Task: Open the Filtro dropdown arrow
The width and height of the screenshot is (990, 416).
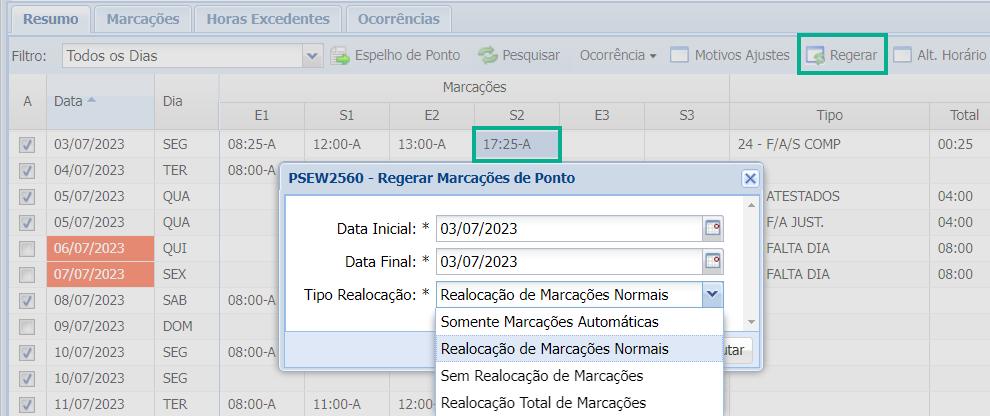Action: pyautogui.click(x=312, y=56)
